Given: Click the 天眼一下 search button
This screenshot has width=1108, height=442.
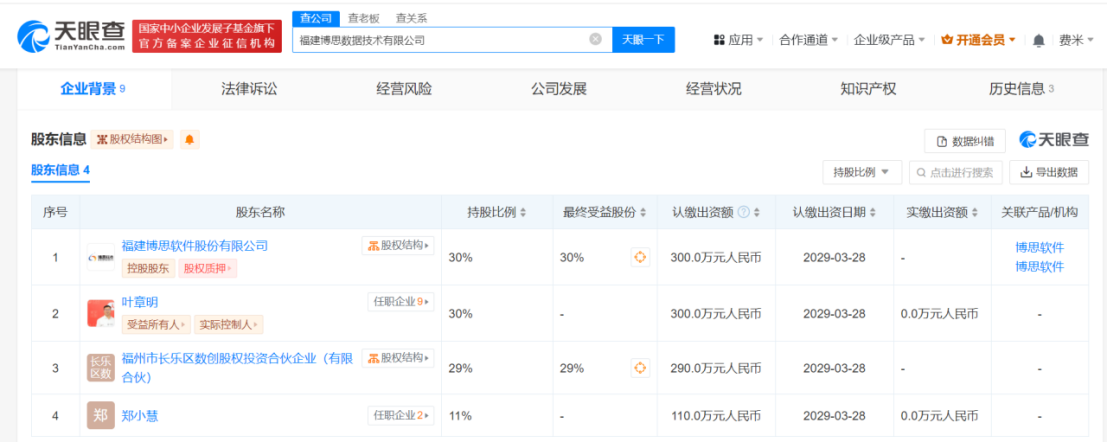Looking at the screenshot, I should (x=642, y=40).
